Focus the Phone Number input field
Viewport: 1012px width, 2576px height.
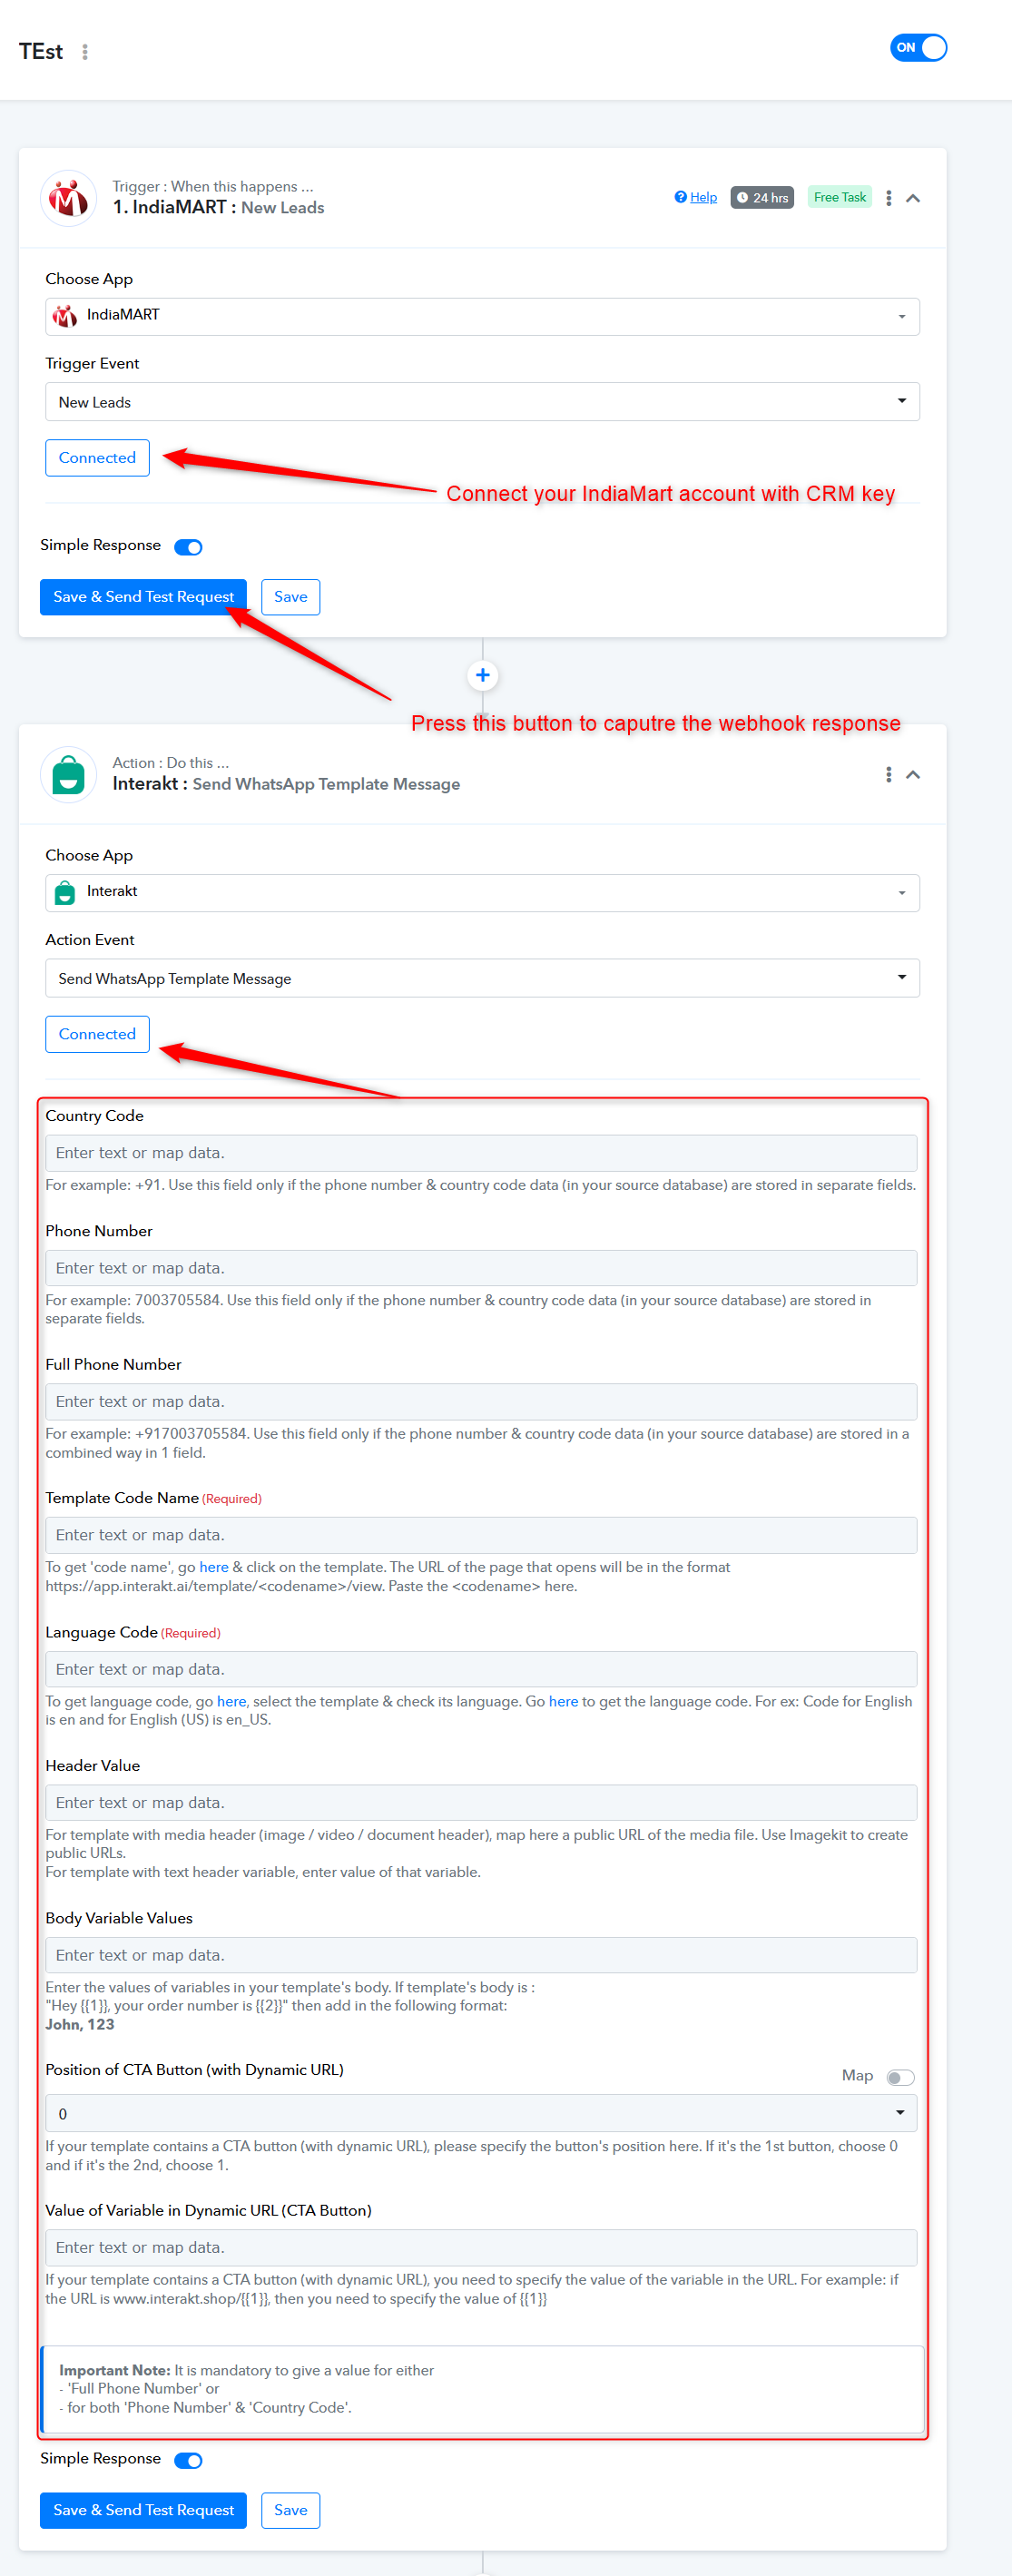(481, 1268)
